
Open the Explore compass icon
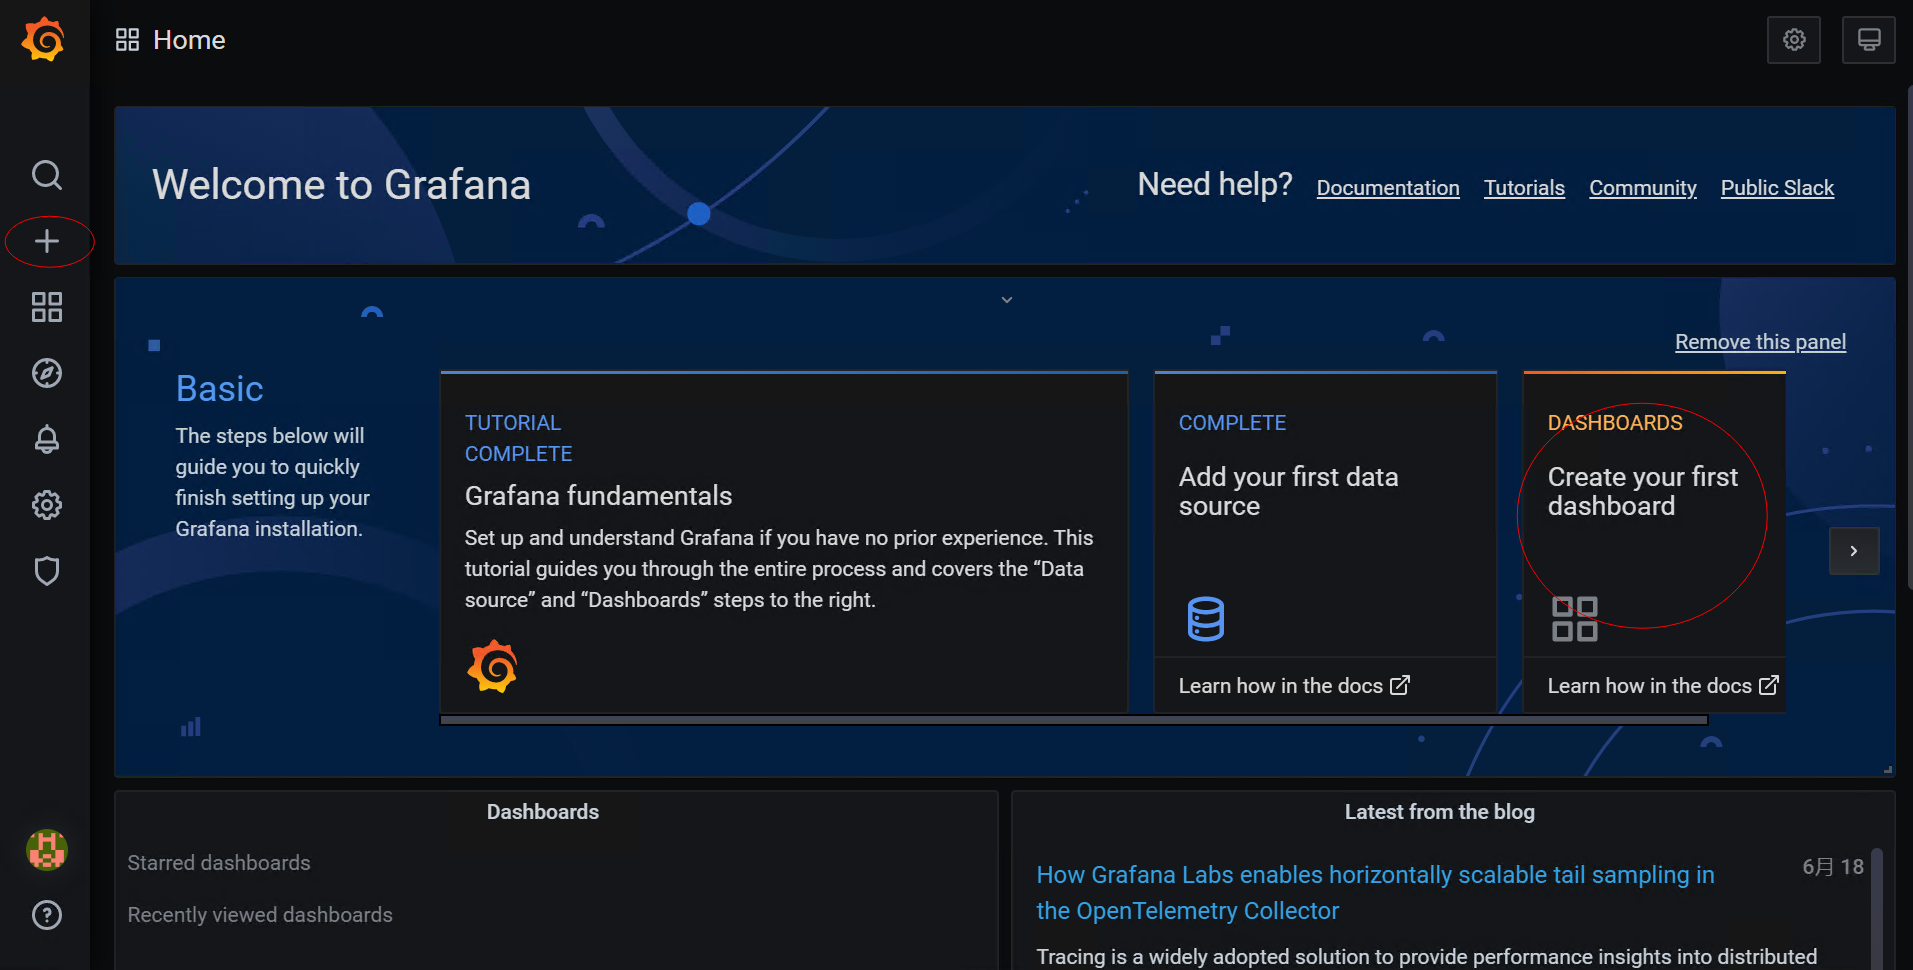[x=47, y=373]
